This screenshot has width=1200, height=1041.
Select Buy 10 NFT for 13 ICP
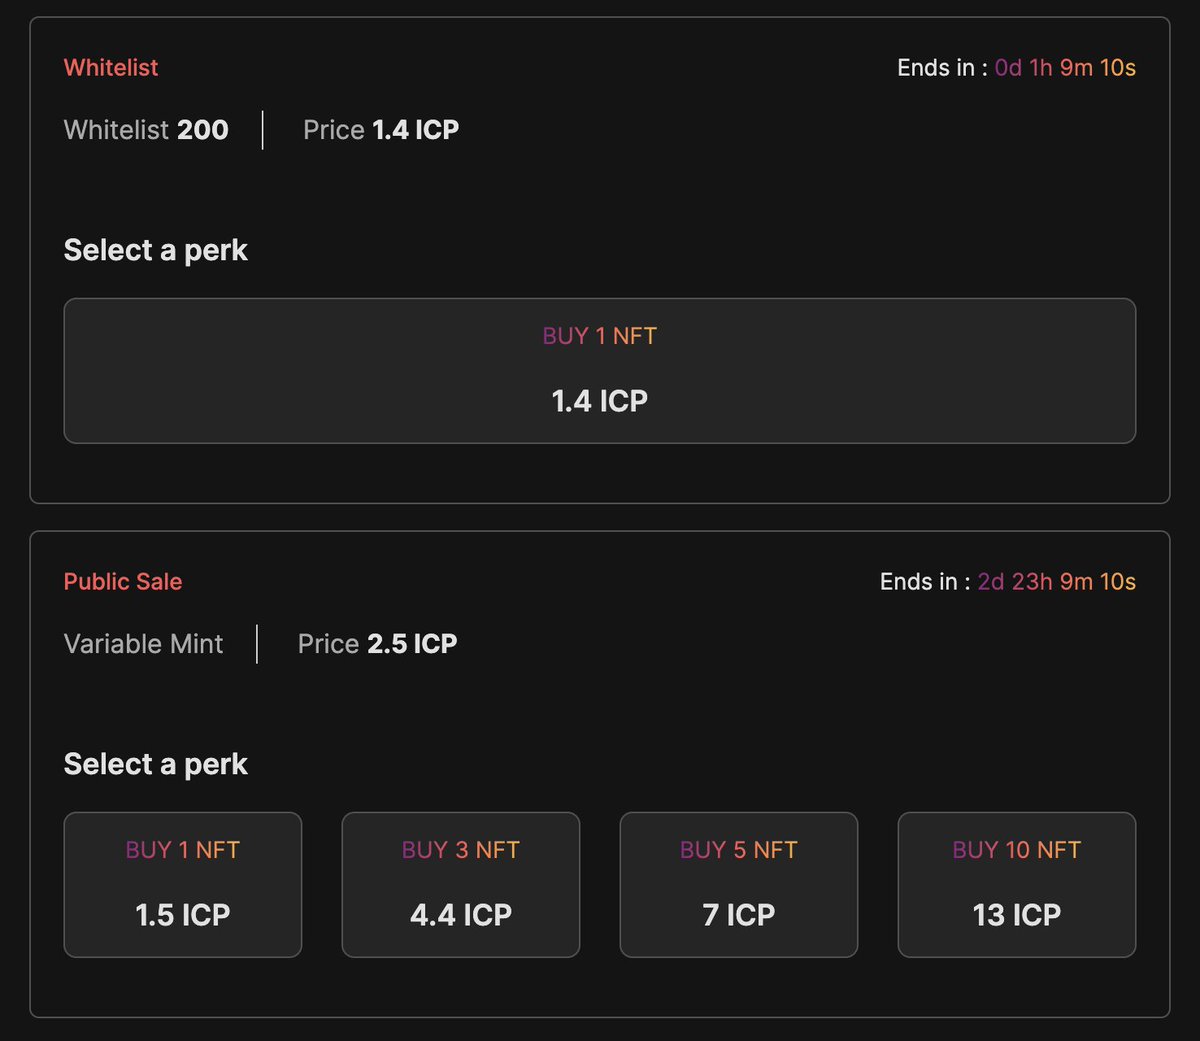(x=1017, y=884)
